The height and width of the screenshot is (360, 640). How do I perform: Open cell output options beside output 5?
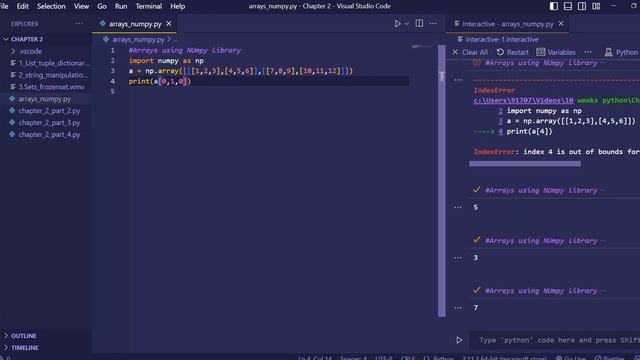pos(458,207)
